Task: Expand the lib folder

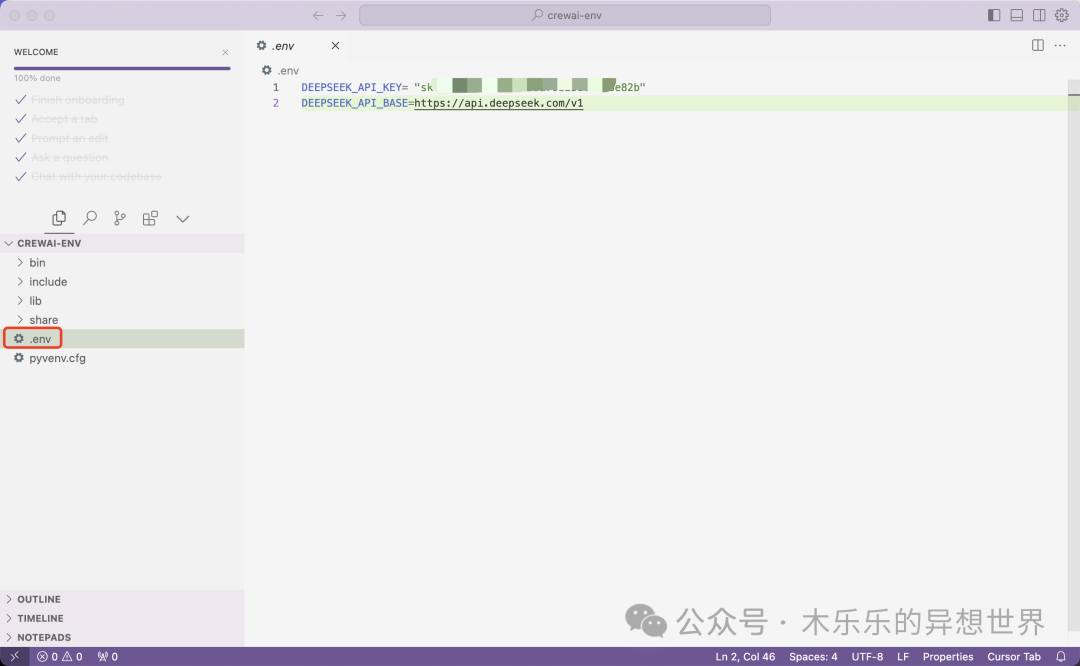Action: pyautogui.click(x=122, y=301)
